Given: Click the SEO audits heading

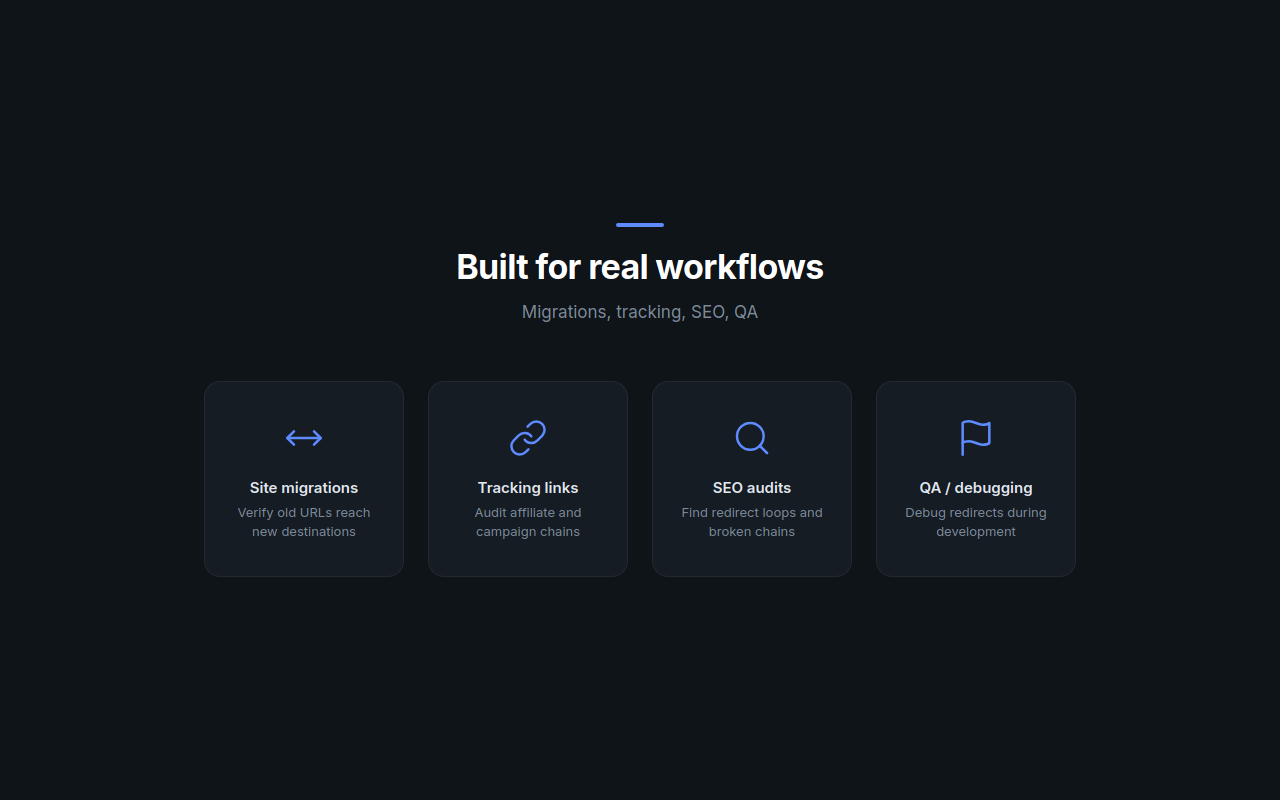Looking at the screenshot, I should (x=751, y=487).
